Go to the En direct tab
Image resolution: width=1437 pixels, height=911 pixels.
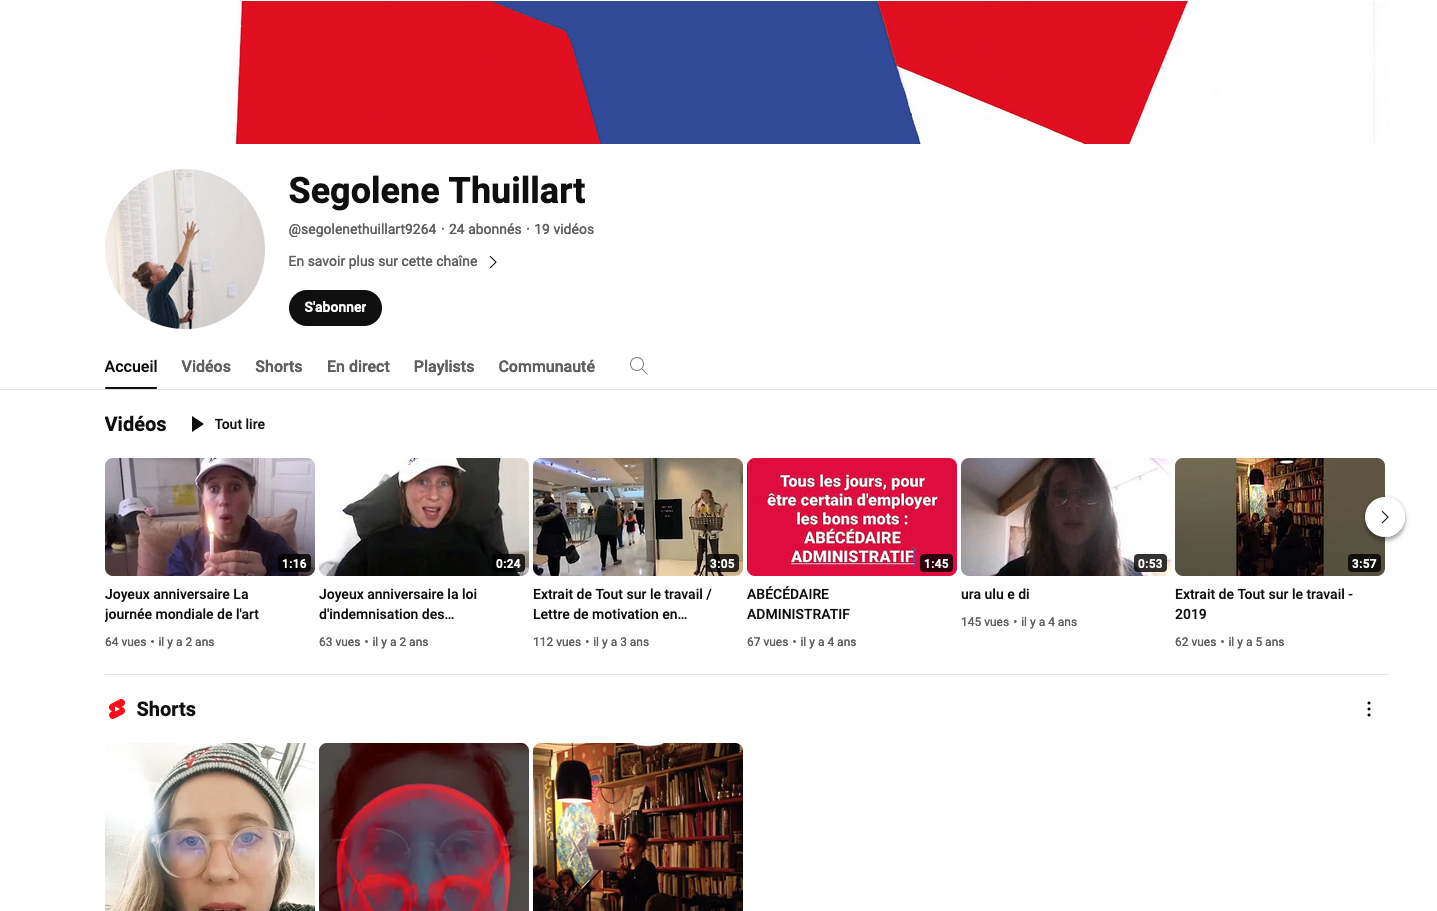[x=358, y=366]
